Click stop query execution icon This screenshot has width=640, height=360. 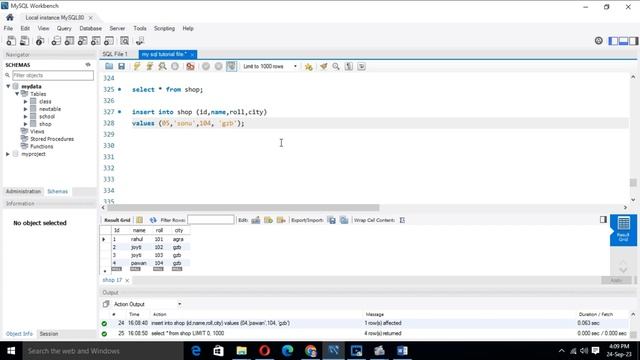(x=175, y=66)
